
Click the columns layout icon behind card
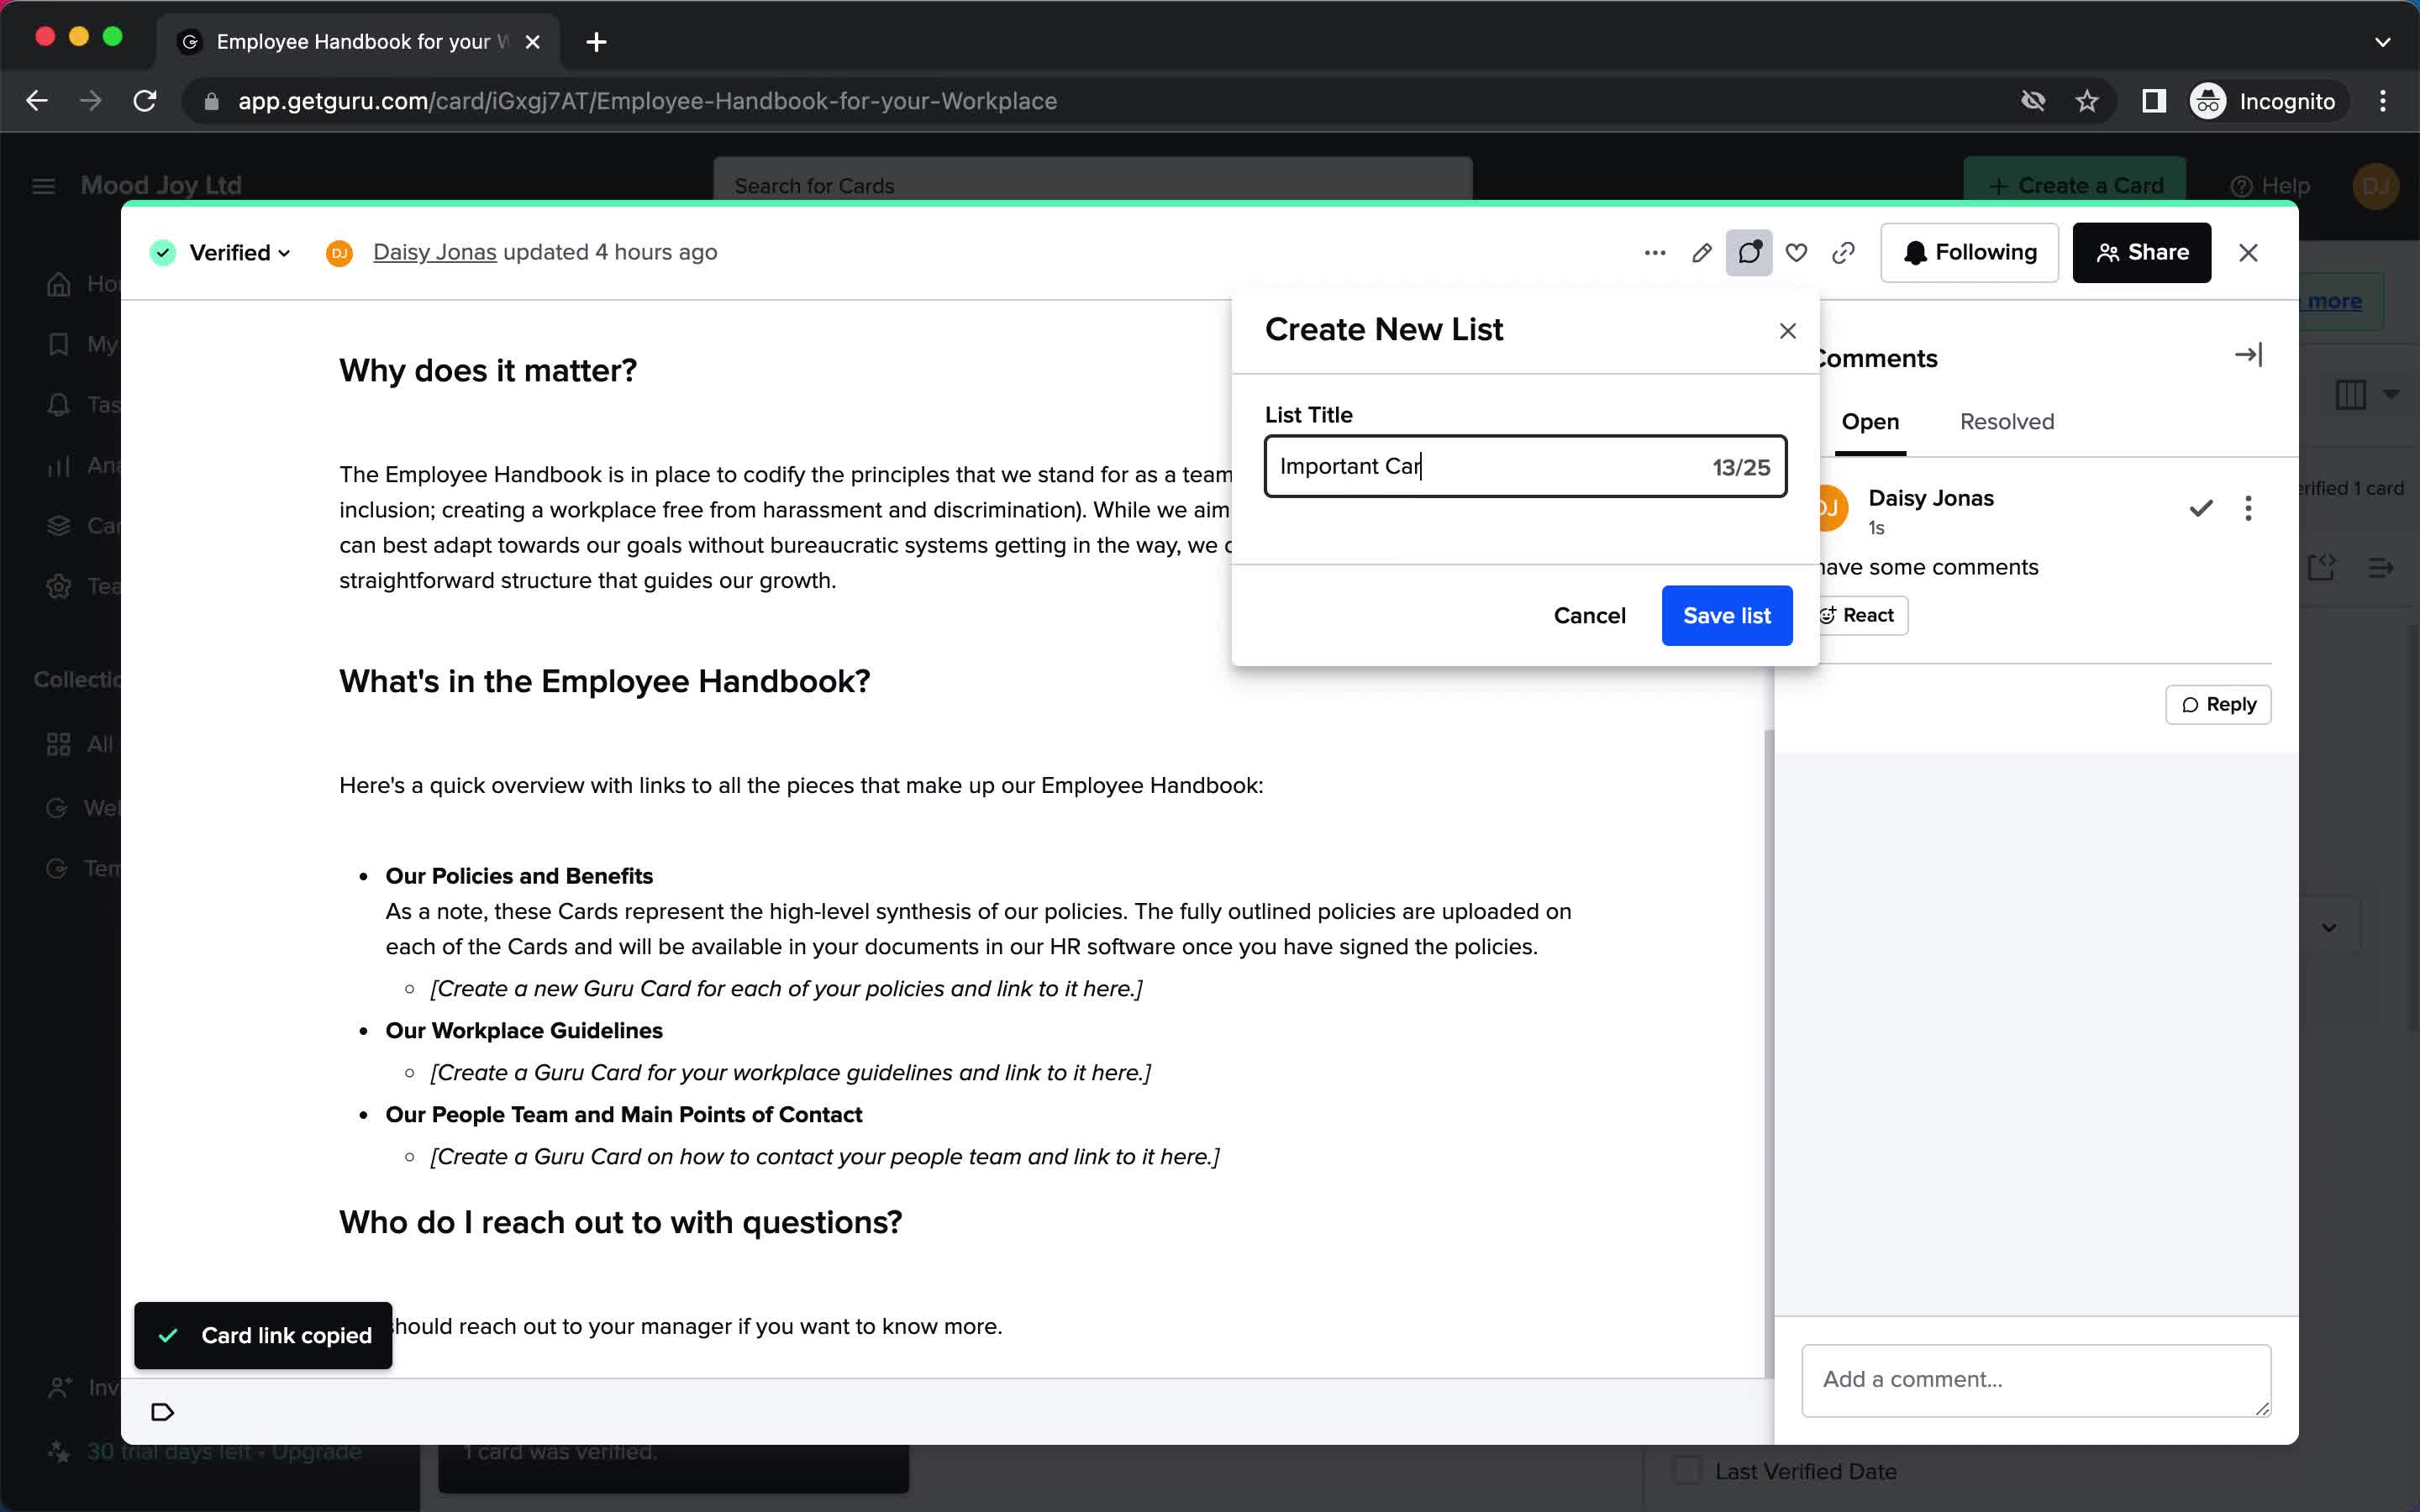pyautogui.click(x=2351, y=394)
